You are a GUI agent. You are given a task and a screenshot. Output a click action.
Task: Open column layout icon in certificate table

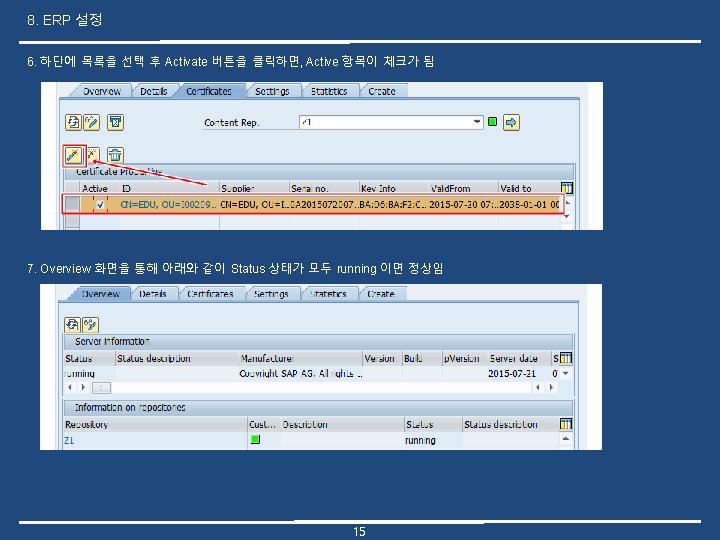click(x=567, y=188)
